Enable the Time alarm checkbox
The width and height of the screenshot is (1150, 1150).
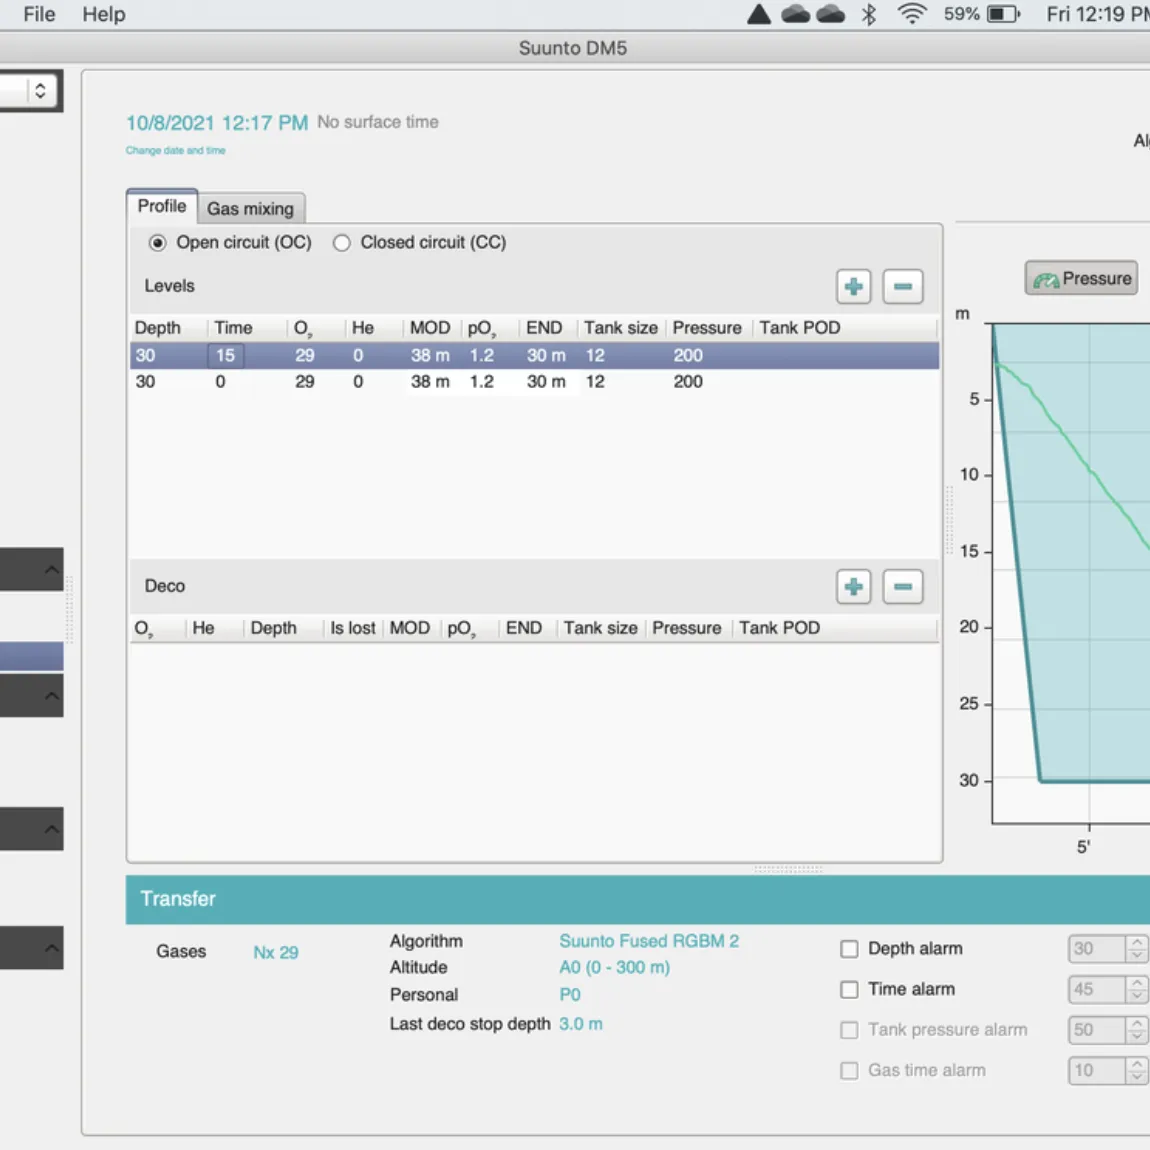[x=849, y=989]
